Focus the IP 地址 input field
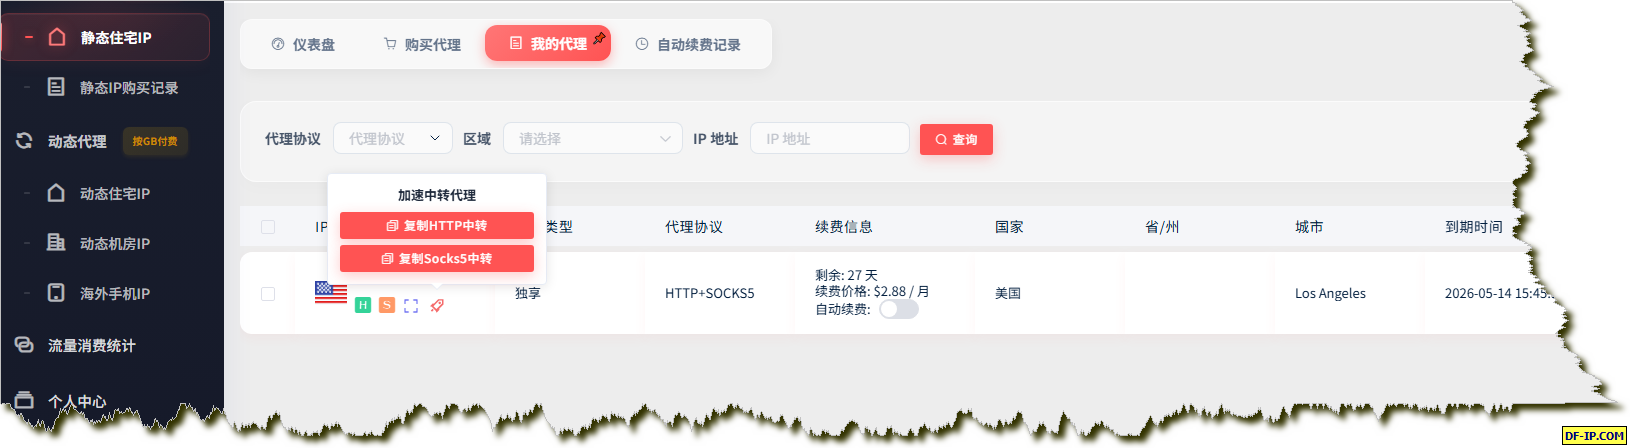 point(830,139)
